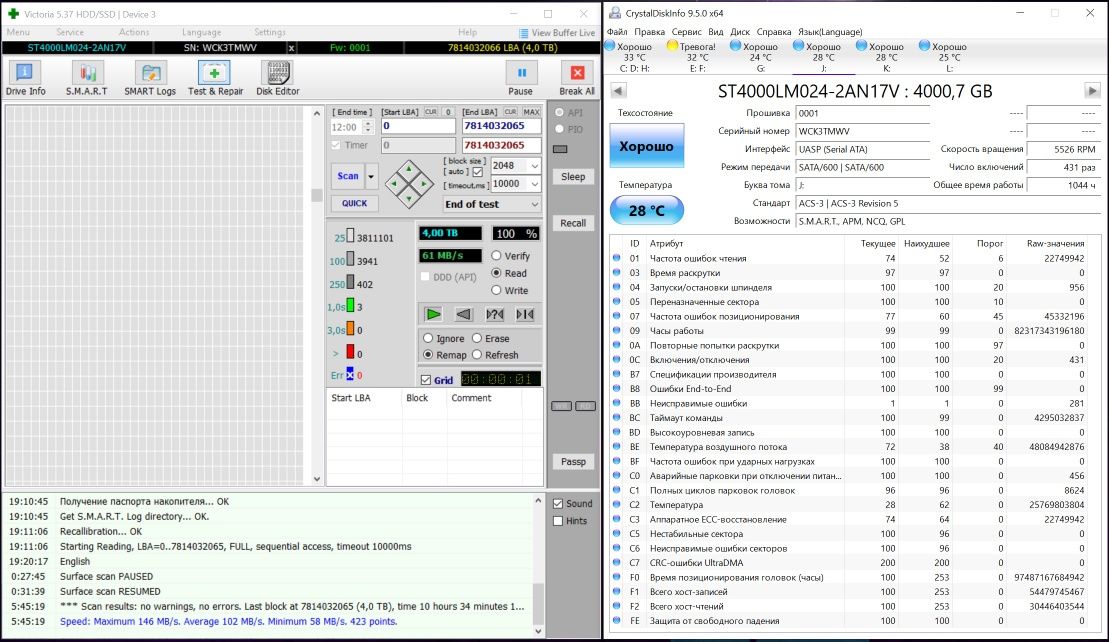Click the End time spinner arrows

click(368, 127)
